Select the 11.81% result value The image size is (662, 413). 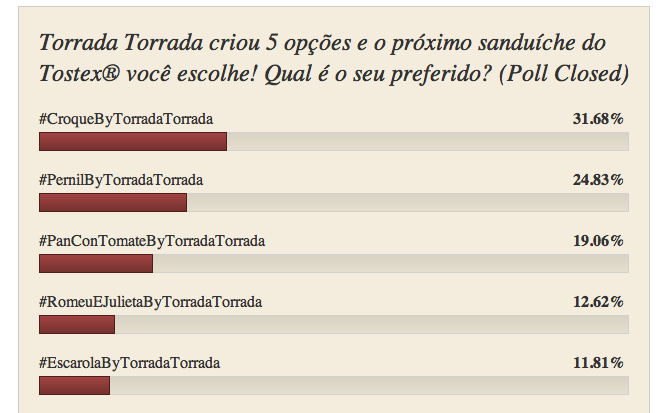pos(598,362)
